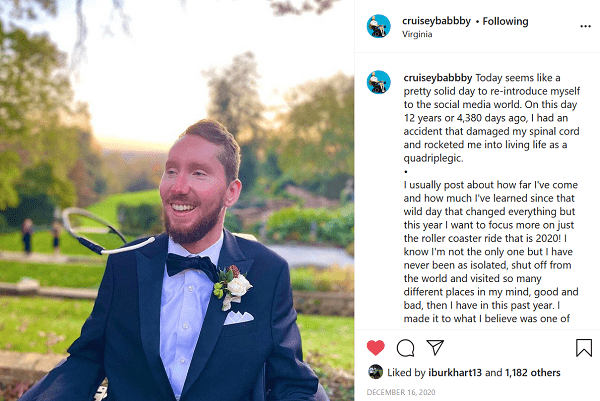Open cruiseybabbby header profile picture

378,26
